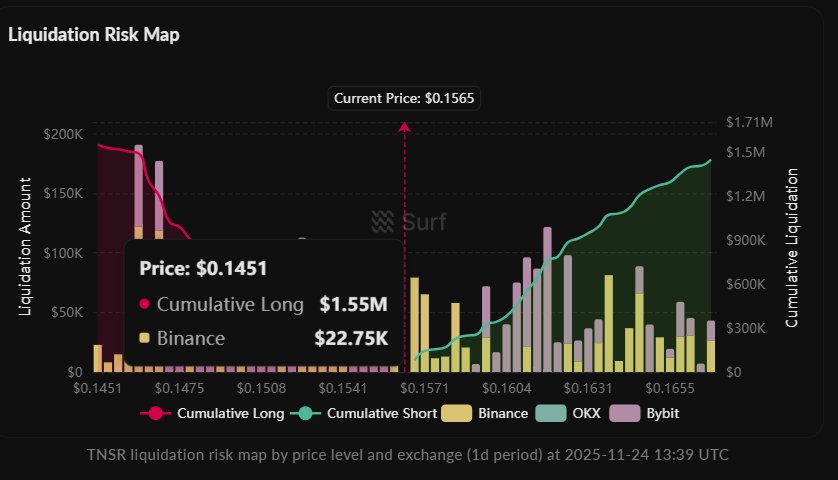Click the Cumulative Long red dot in the tooltip
Image resolution: width=838 pixels, height=480 pixels.
tap(145, 304)
